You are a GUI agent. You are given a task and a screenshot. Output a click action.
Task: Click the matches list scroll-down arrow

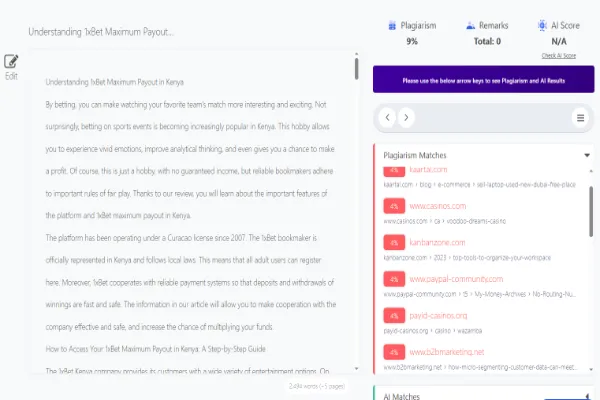tap(591, 369)
